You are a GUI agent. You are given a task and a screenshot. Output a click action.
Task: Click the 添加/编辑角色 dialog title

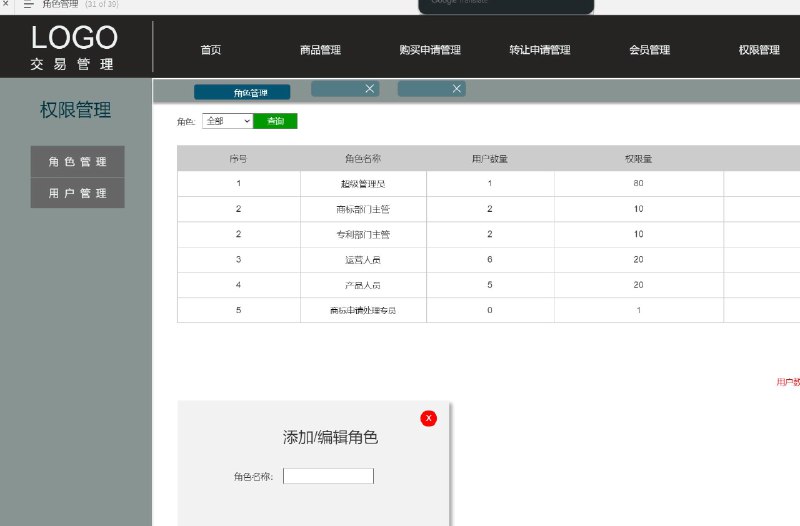click(330, 437)
